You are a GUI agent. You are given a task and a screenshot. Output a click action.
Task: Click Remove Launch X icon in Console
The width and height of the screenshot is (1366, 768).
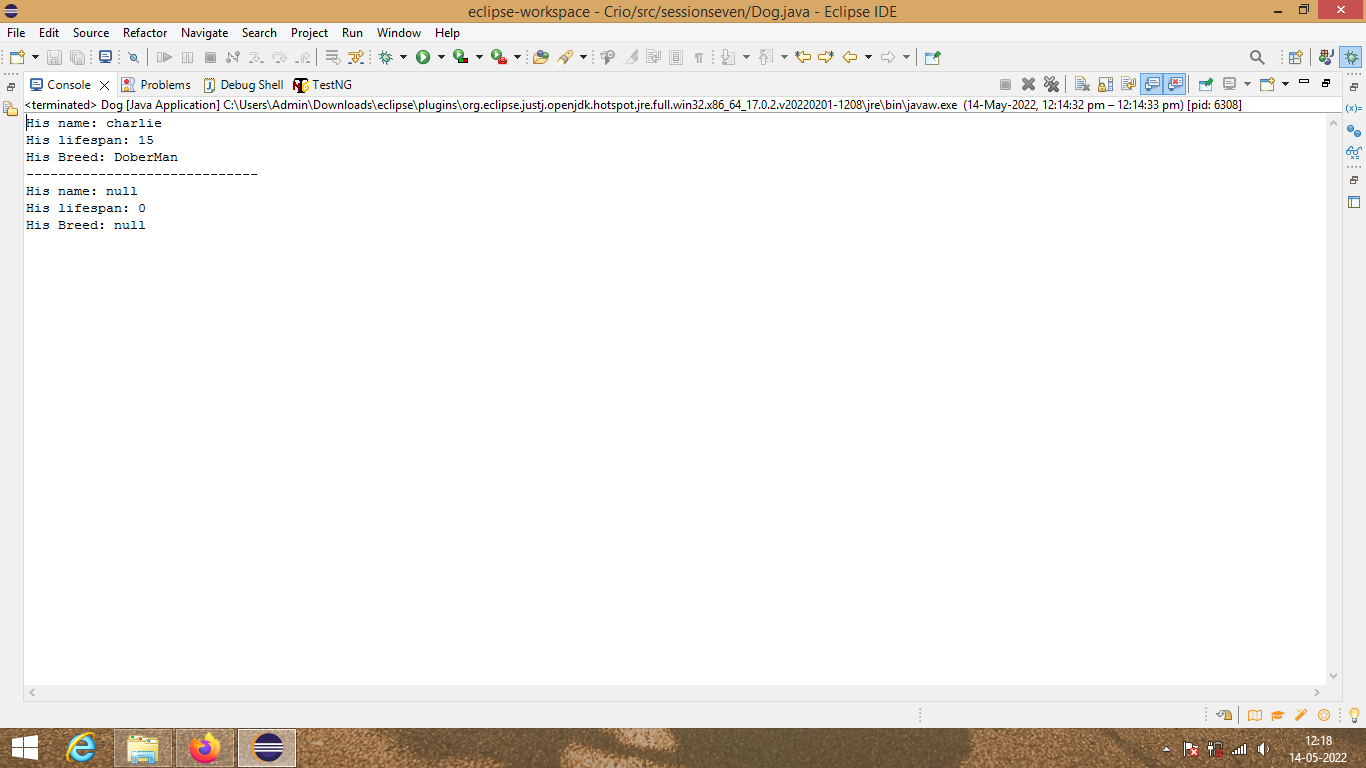(x=1028, y=84)
